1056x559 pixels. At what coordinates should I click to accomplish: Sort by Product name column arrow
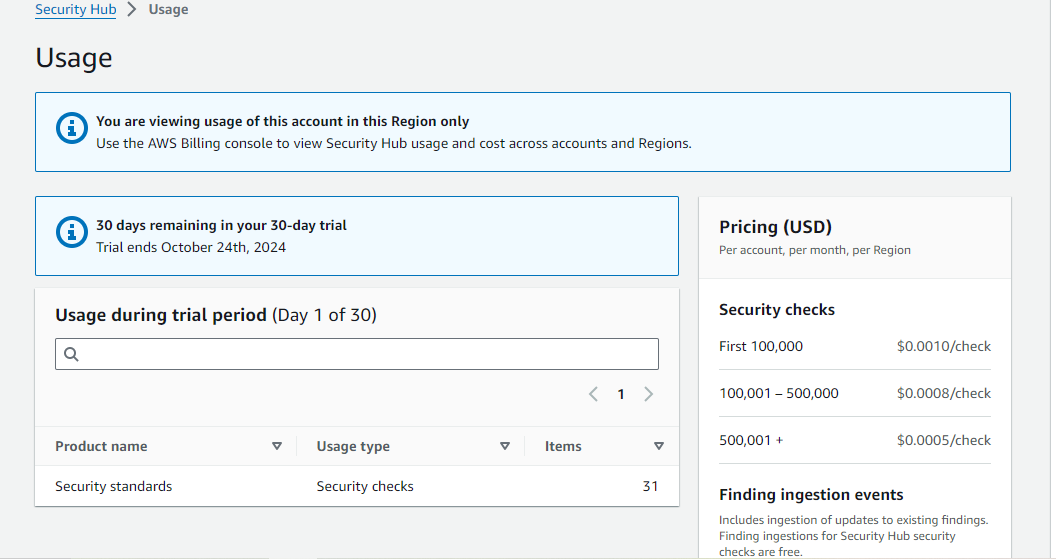tap(277, 447)
